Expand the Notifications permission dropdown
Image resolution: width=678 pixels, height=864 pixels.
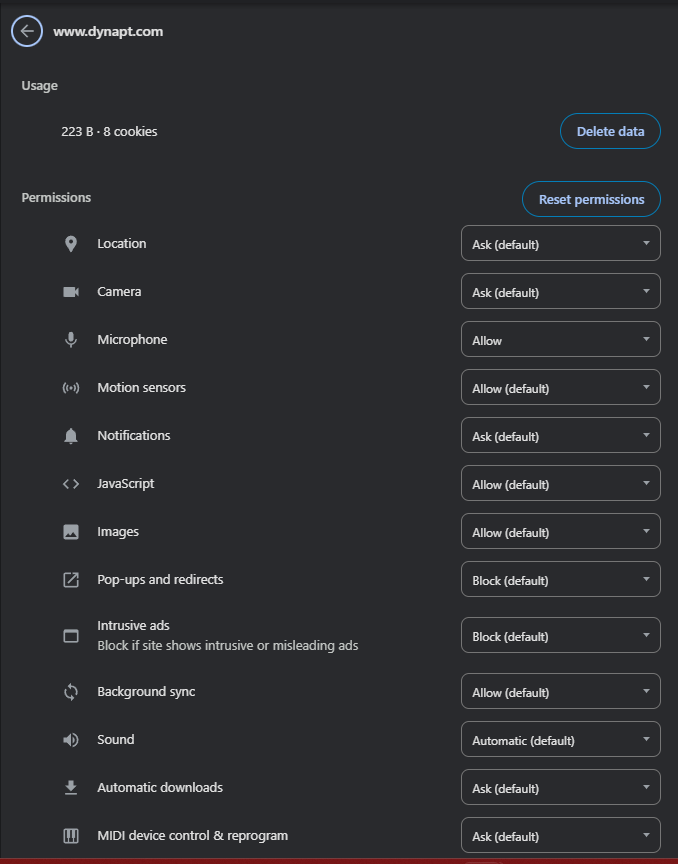560,436
